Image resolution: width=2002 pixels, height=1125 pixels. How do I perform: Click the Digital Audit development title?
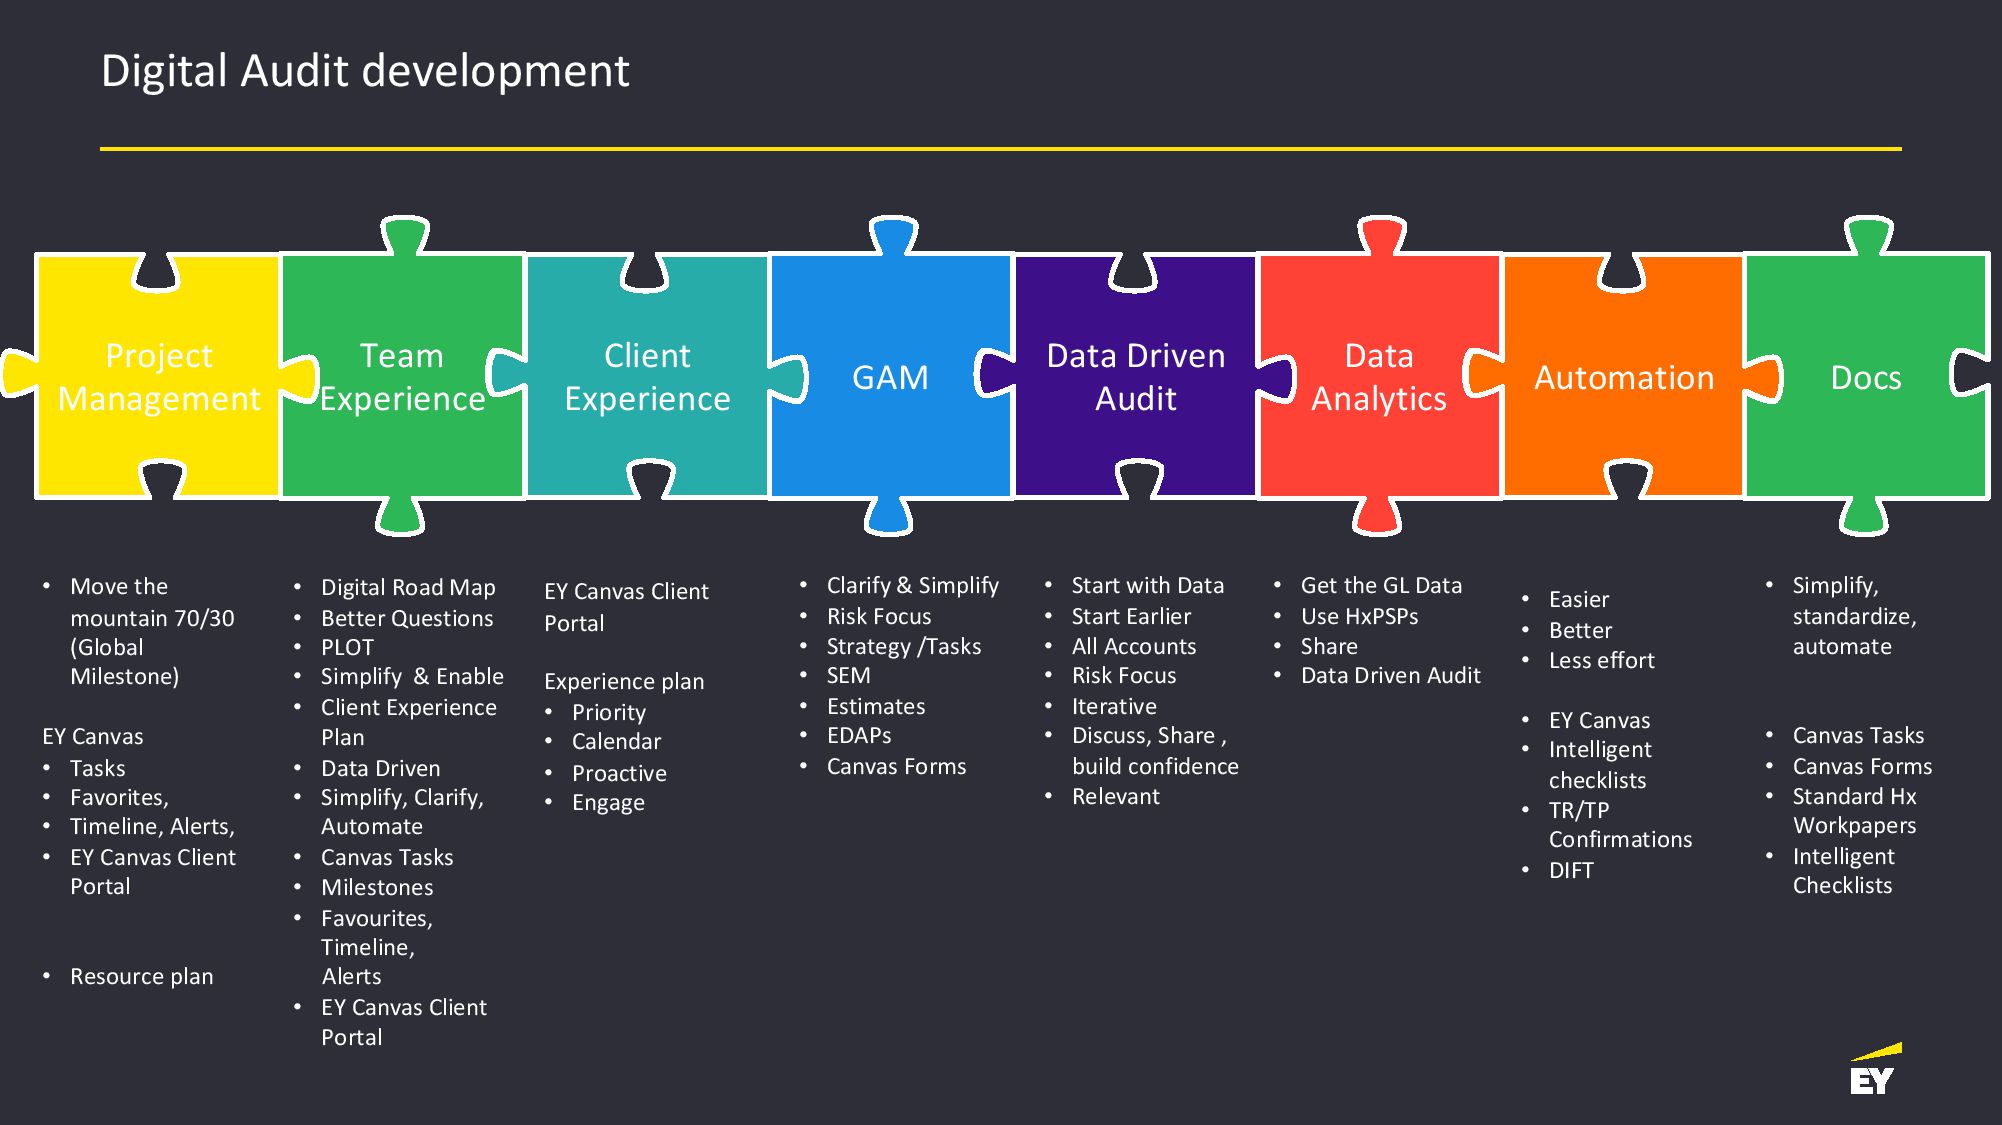pos(365,71)
